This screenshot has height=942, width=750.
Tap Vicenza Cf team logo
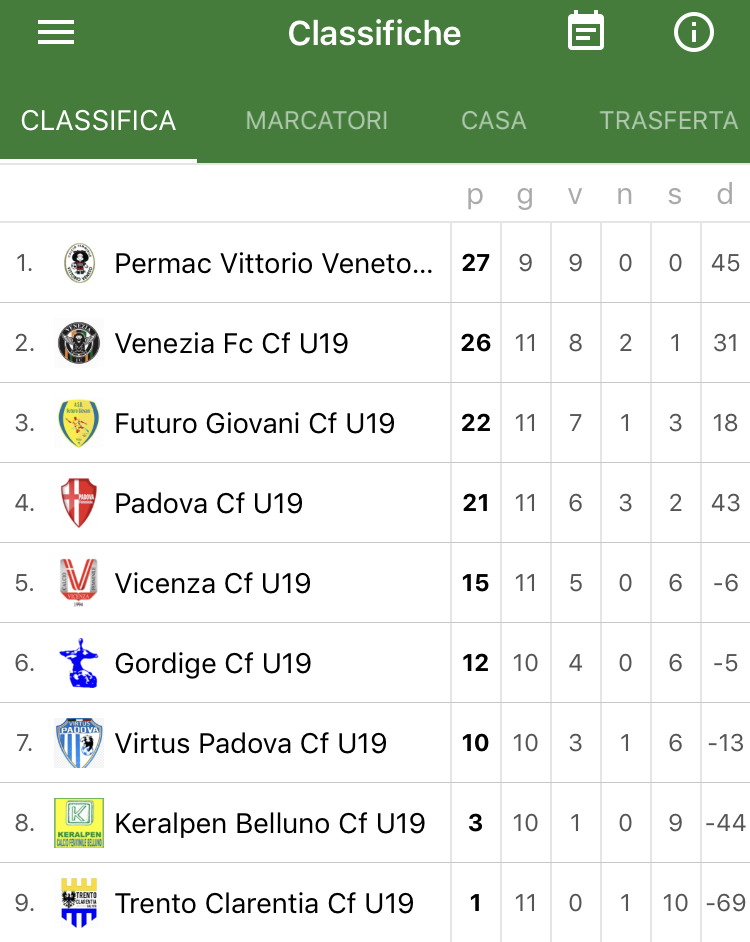[x=79, y=583]
